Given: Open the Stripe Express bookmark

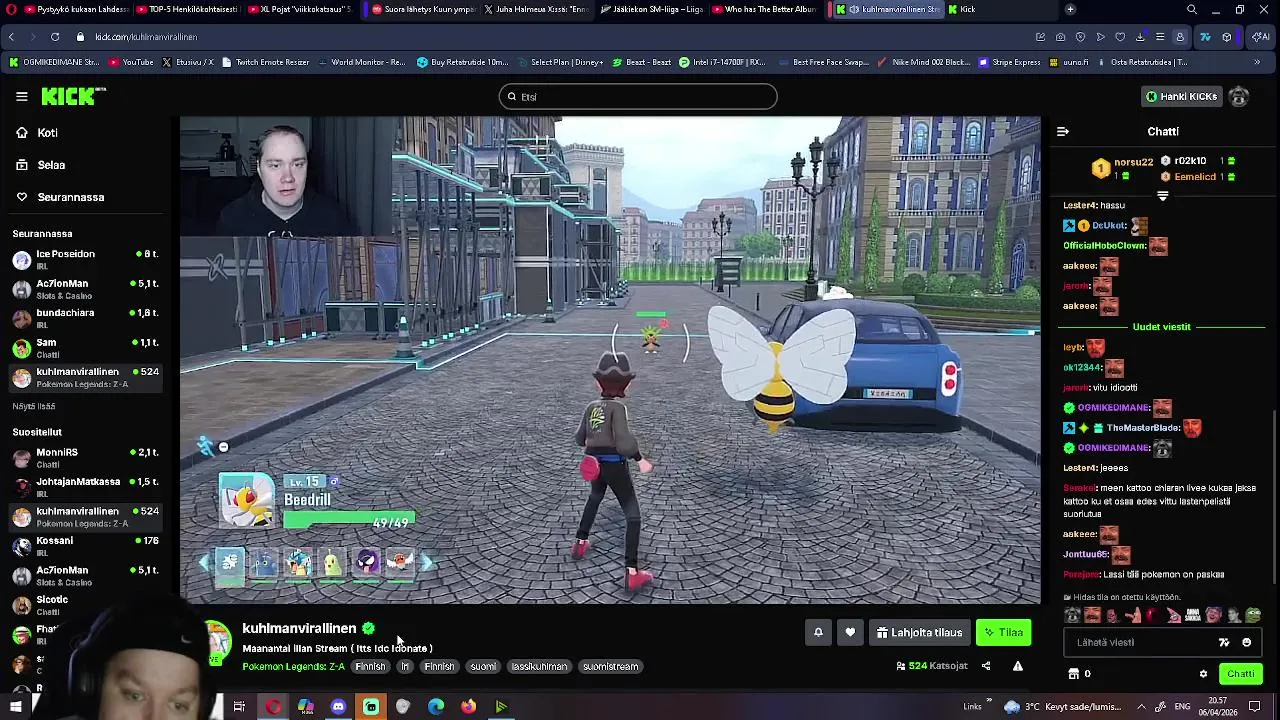Looking at the screenshot, I should click(1010, 62).
